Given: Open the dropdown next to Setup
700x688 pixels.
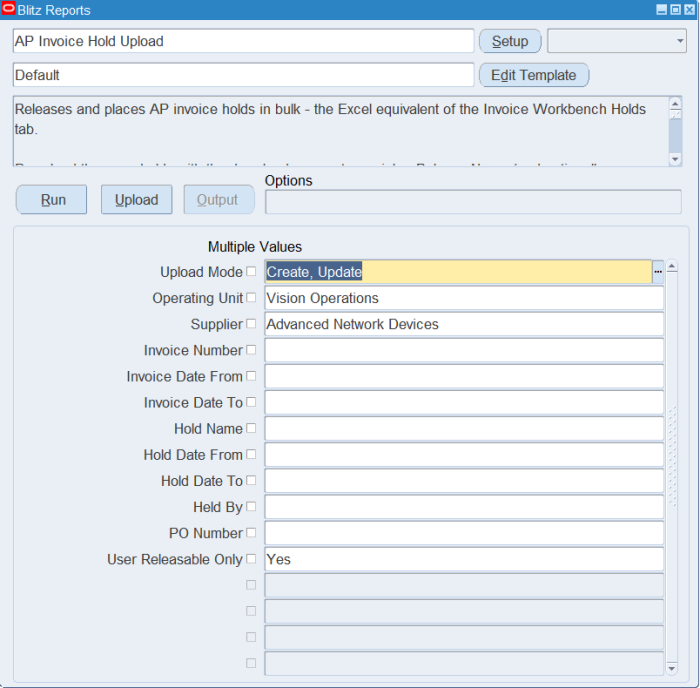Looking at the screenshot, I should click(x=617, y=41).
